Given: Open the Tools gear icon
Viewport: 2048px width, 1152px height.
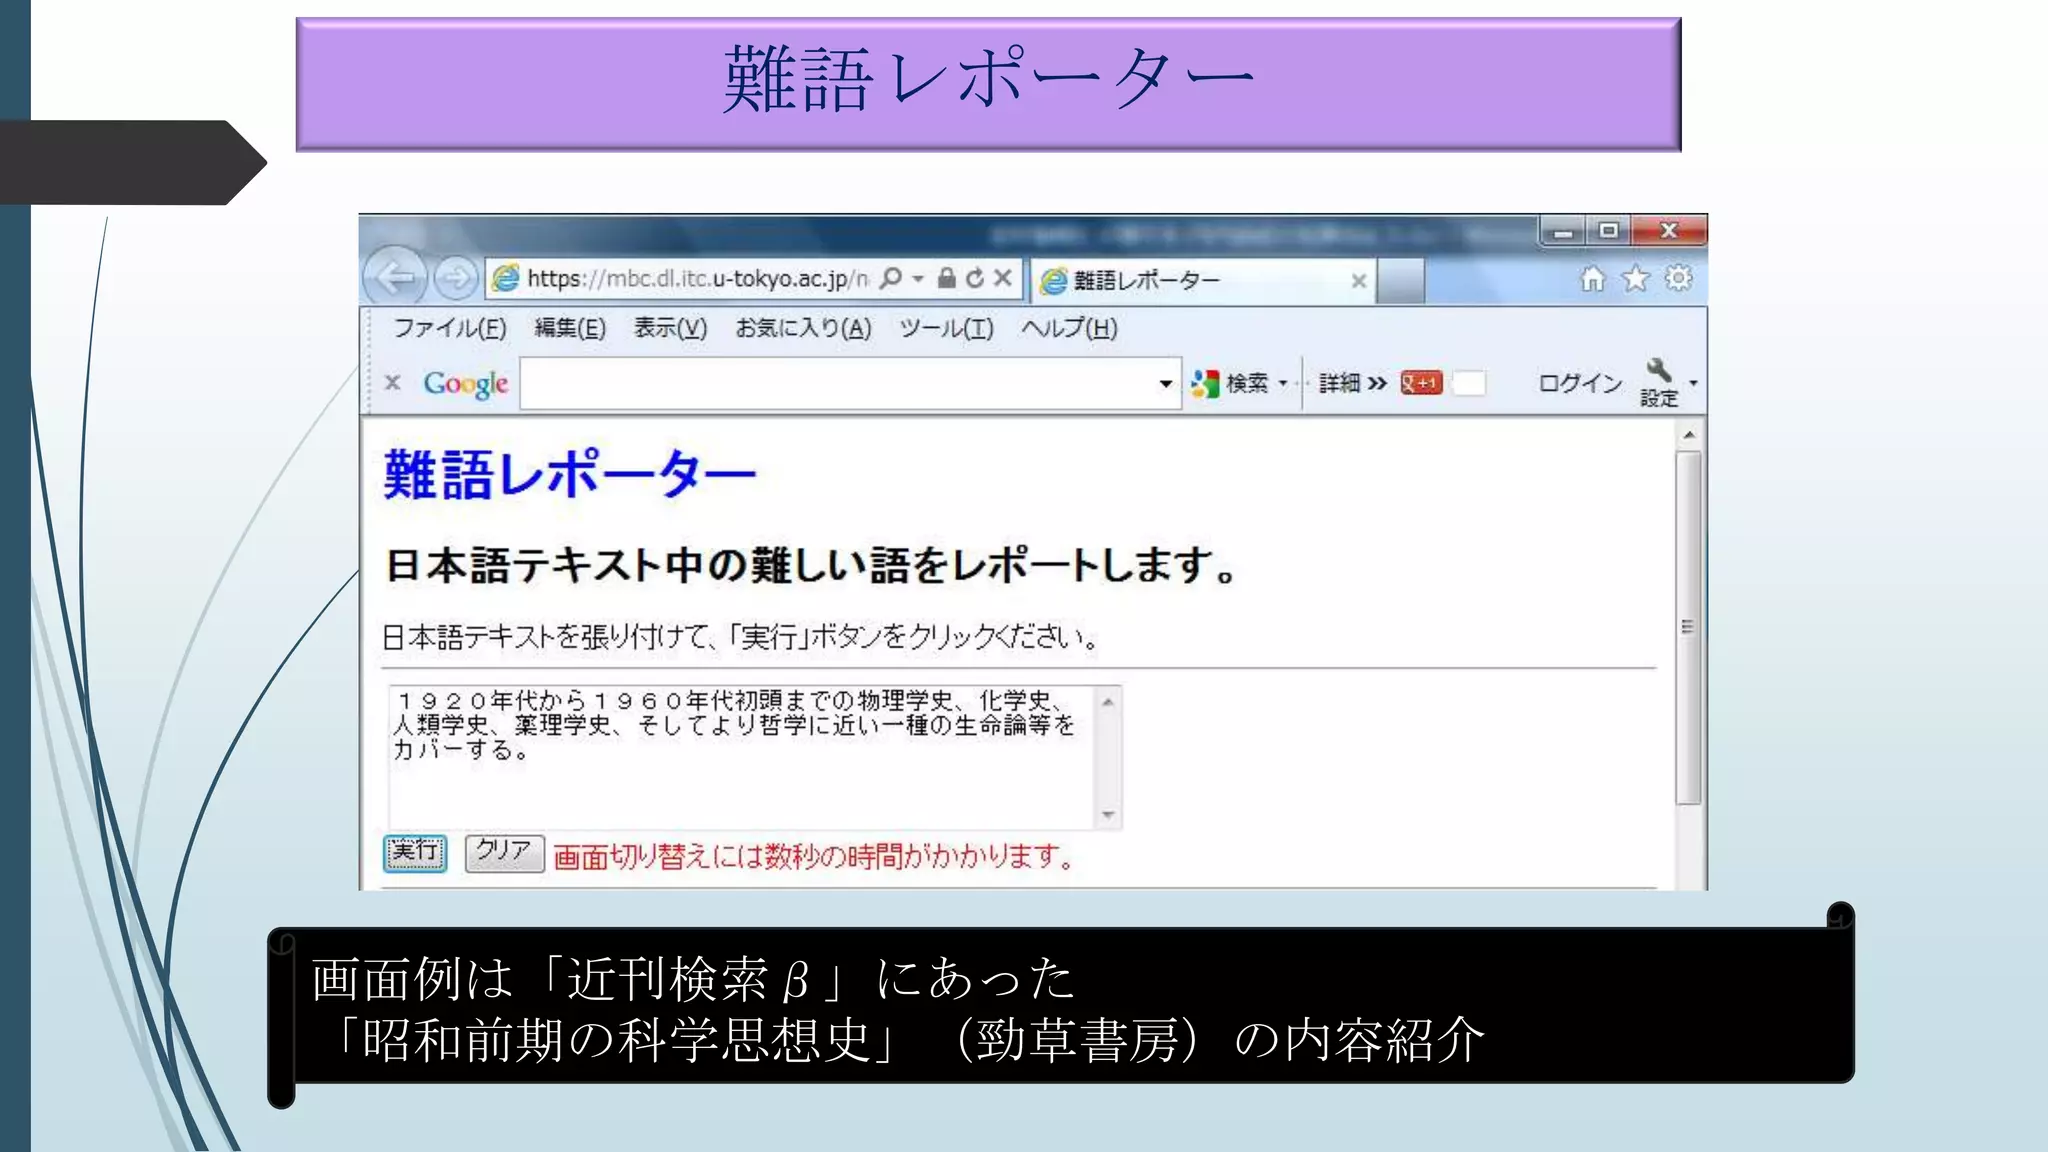Looking at the screenshot, I should [x=1679, y=278].
